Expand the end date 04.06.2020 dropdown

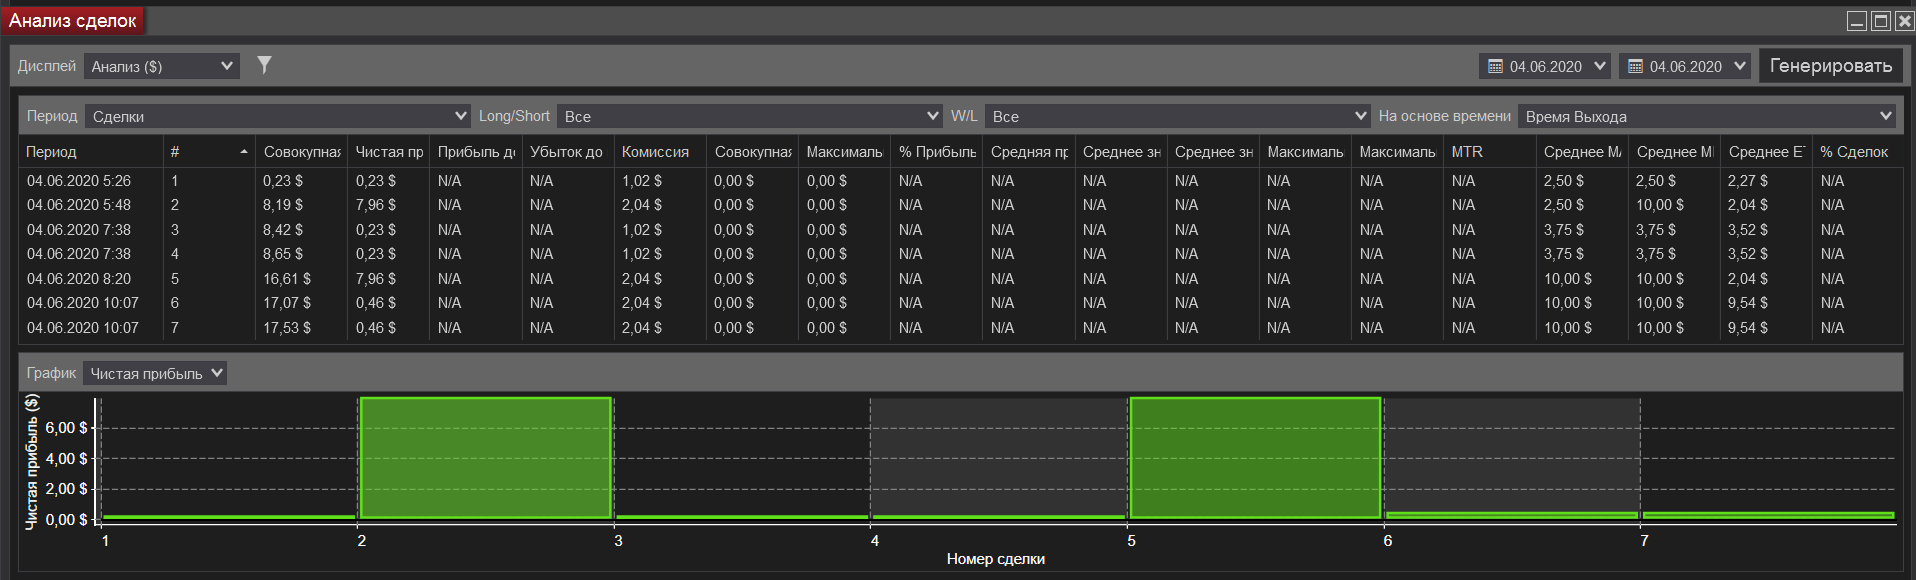pos(1740,66)
